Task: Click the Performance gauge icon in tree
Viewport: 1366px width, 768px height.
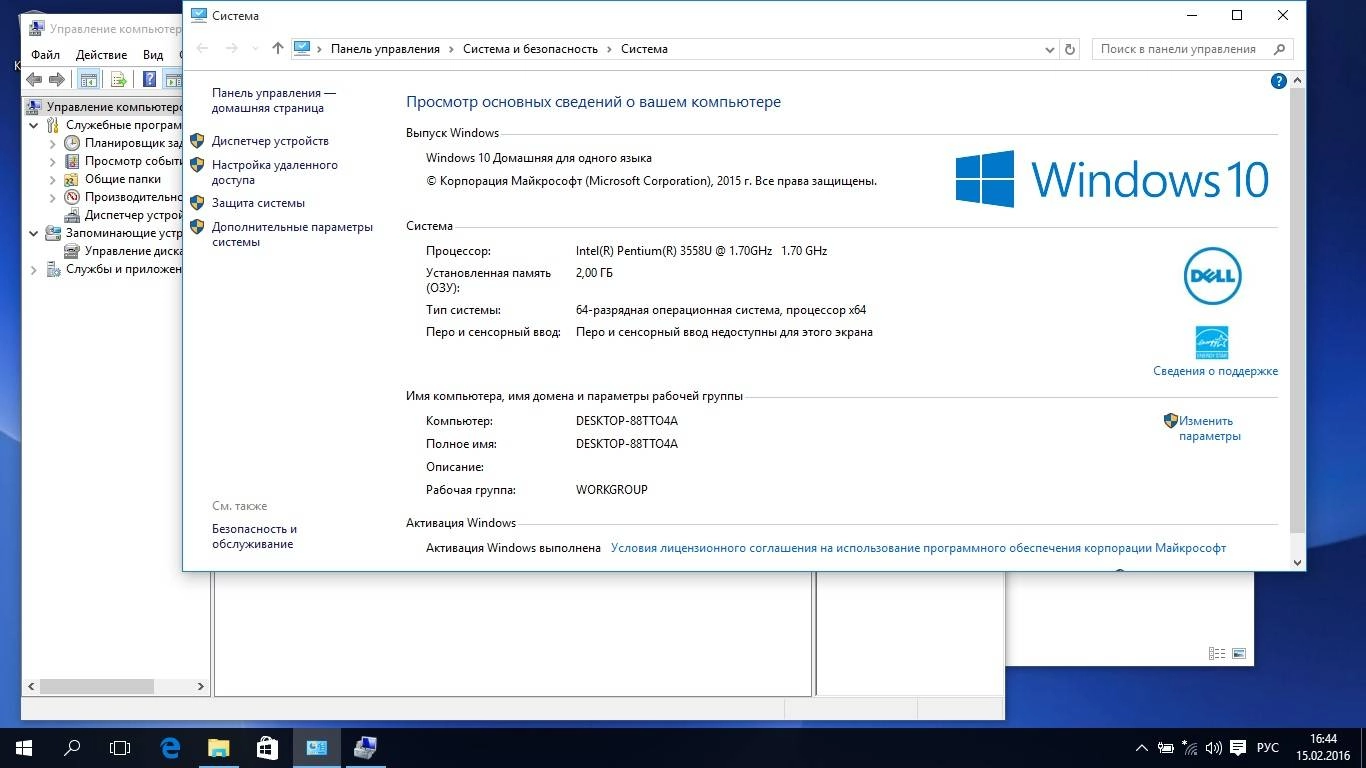Action: pos(72,197)
